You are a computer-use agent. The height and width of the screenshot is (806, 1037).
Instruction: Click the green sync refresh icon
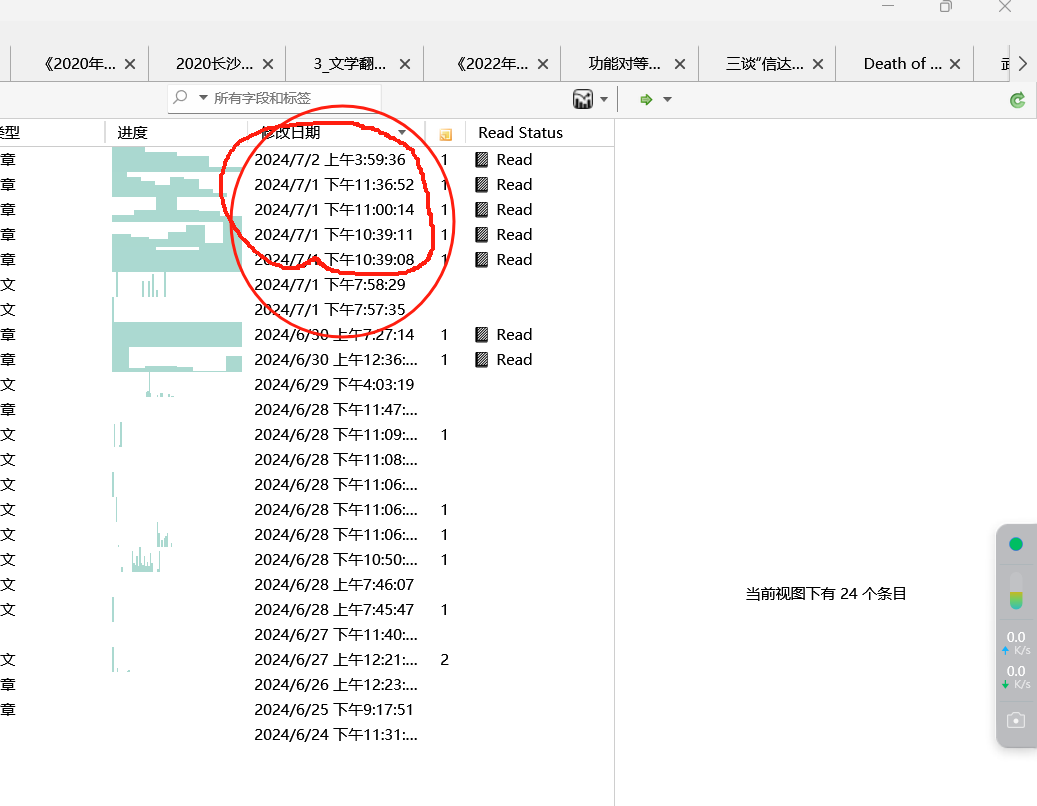1018,100
